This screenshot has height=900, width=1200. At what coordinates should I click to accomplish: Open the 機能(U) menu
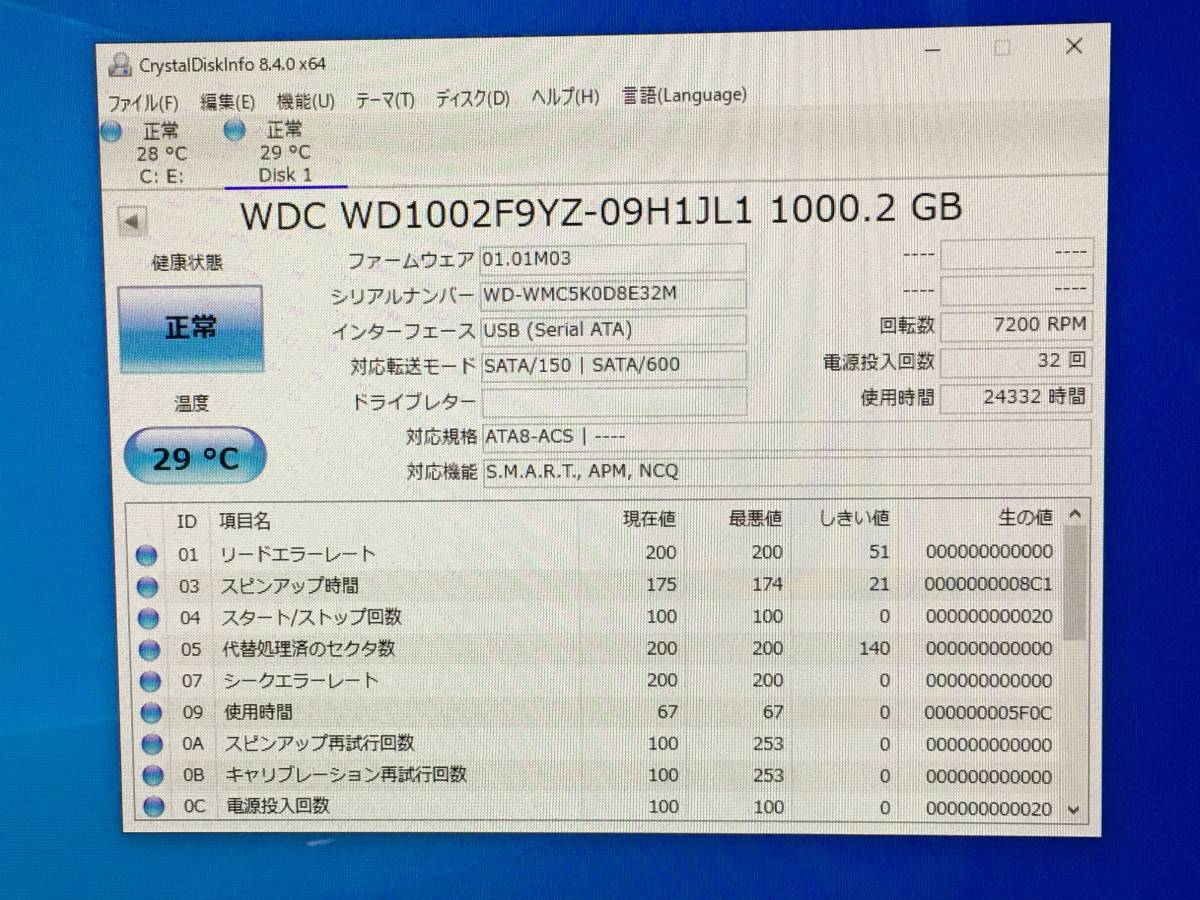tap(305, 100)
